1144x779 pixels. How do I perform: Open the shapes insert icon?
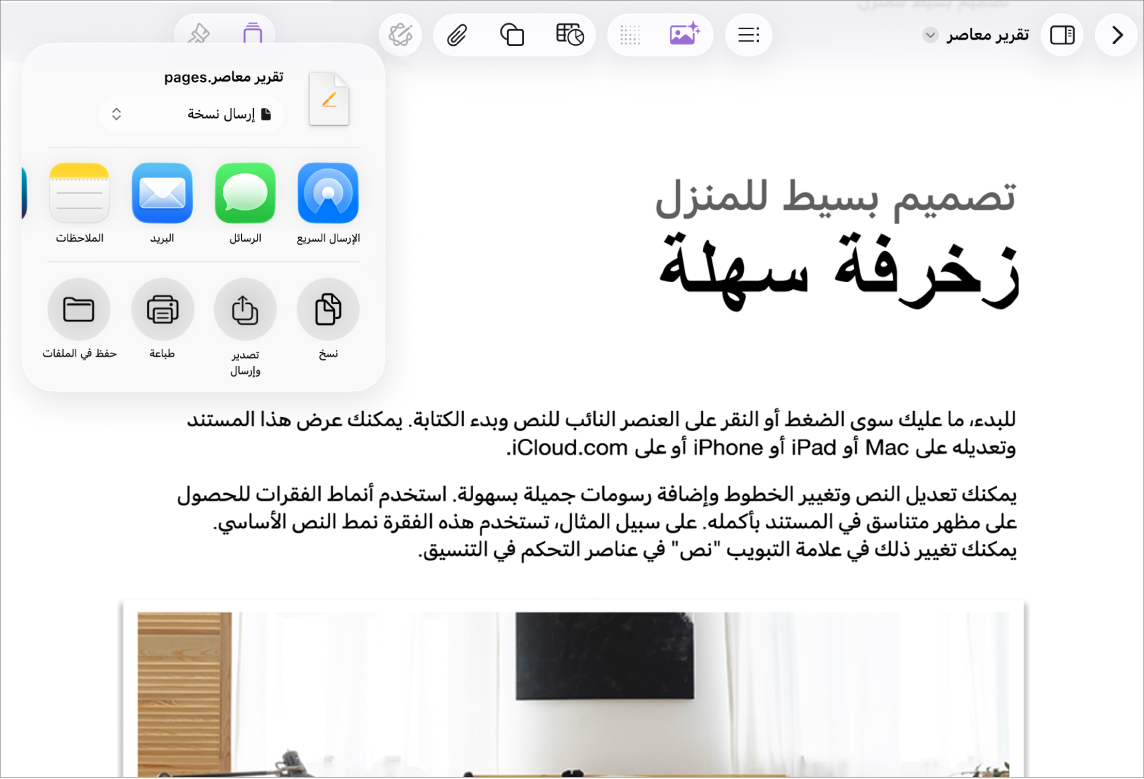coord(512,35)
